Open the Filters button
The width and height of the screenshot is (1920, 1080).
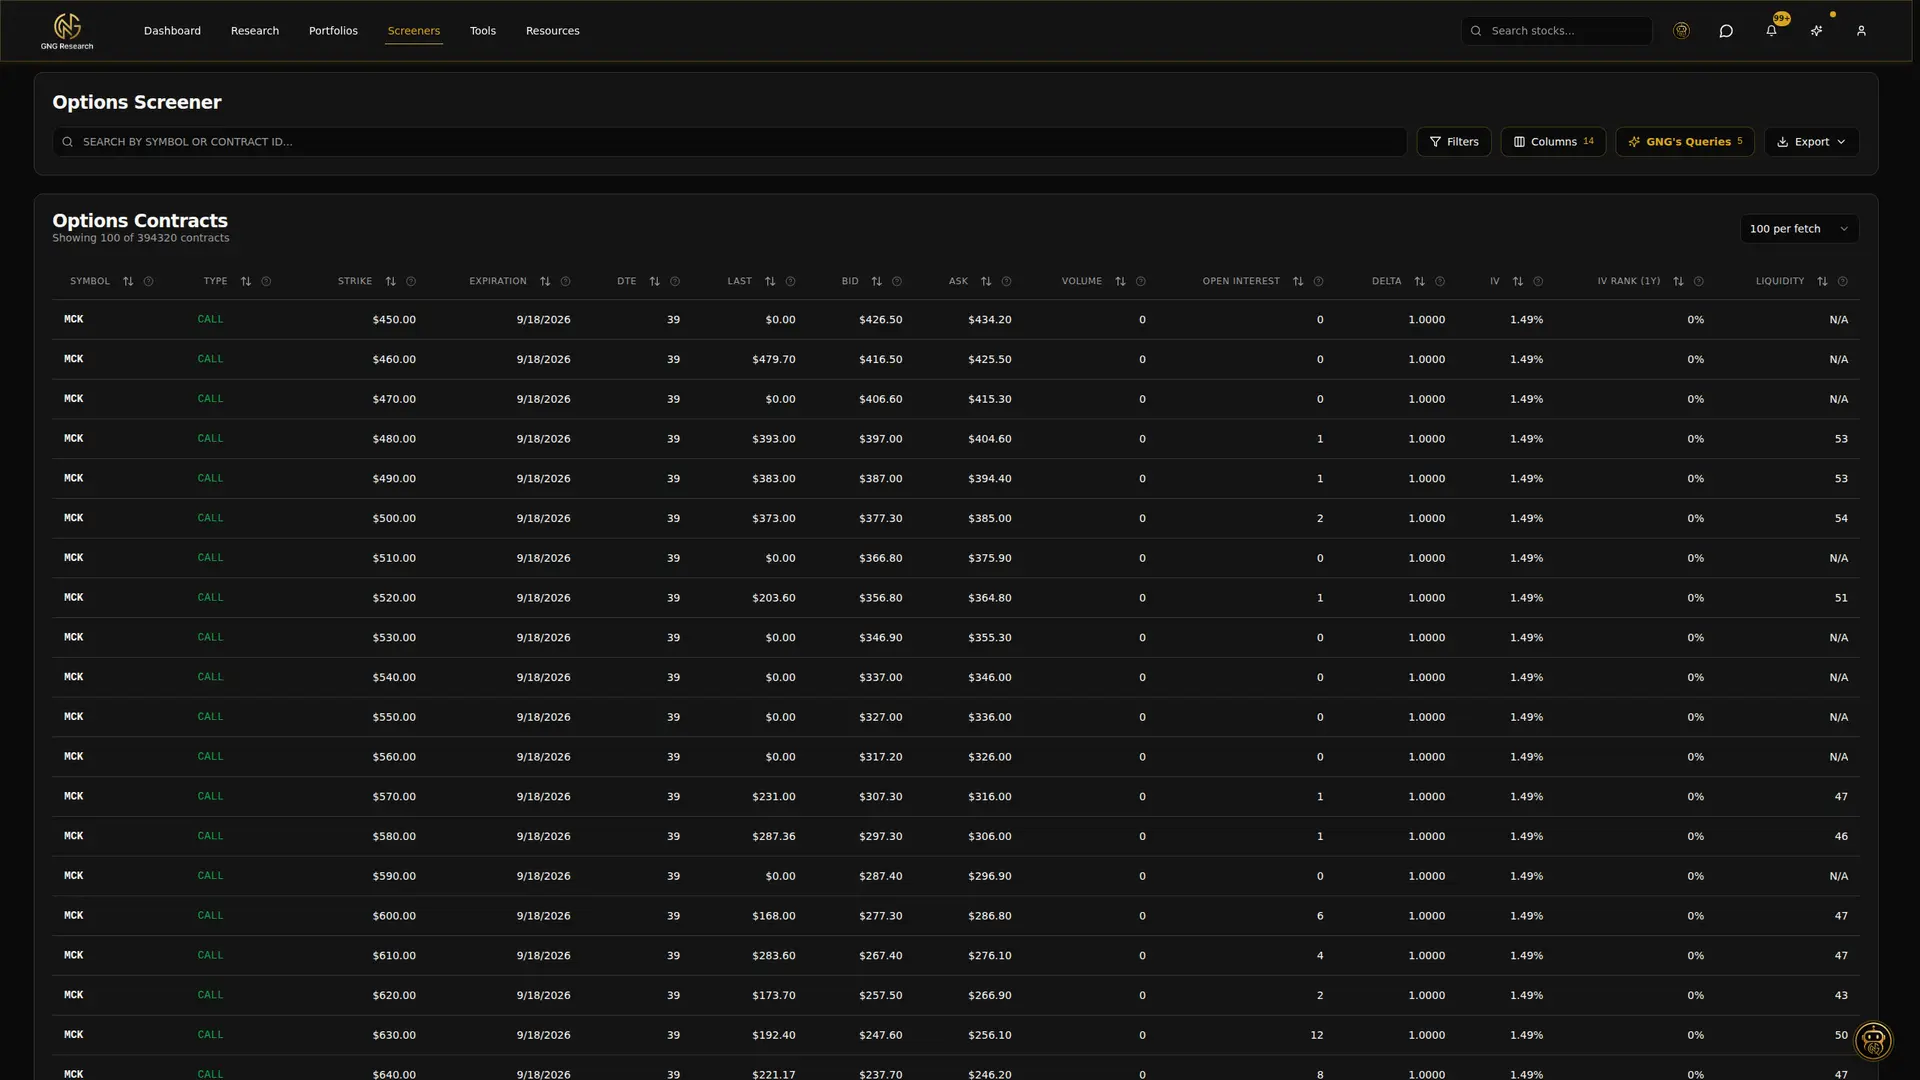[x=1454, y=142]
